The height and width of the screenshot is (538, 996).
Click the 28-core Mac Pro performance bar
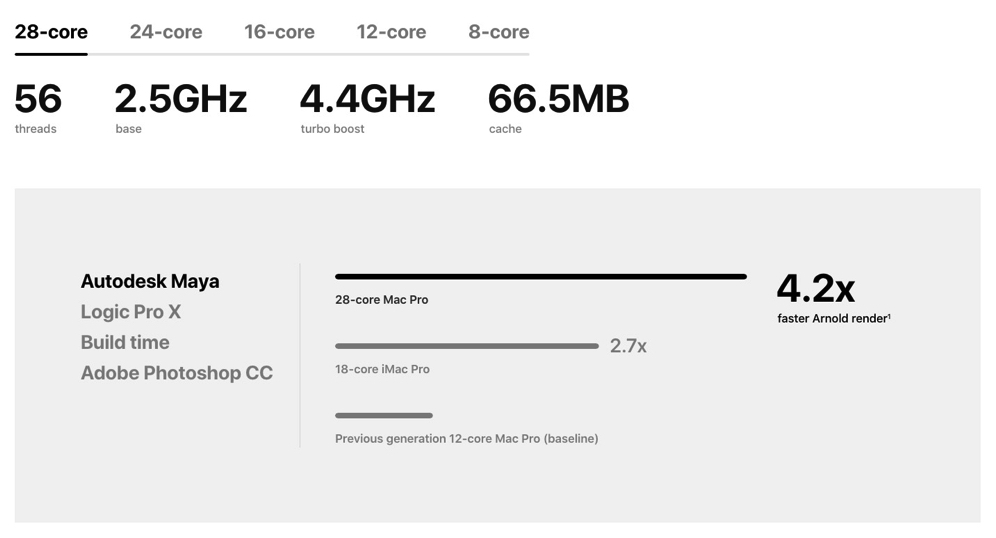point(541,276)
